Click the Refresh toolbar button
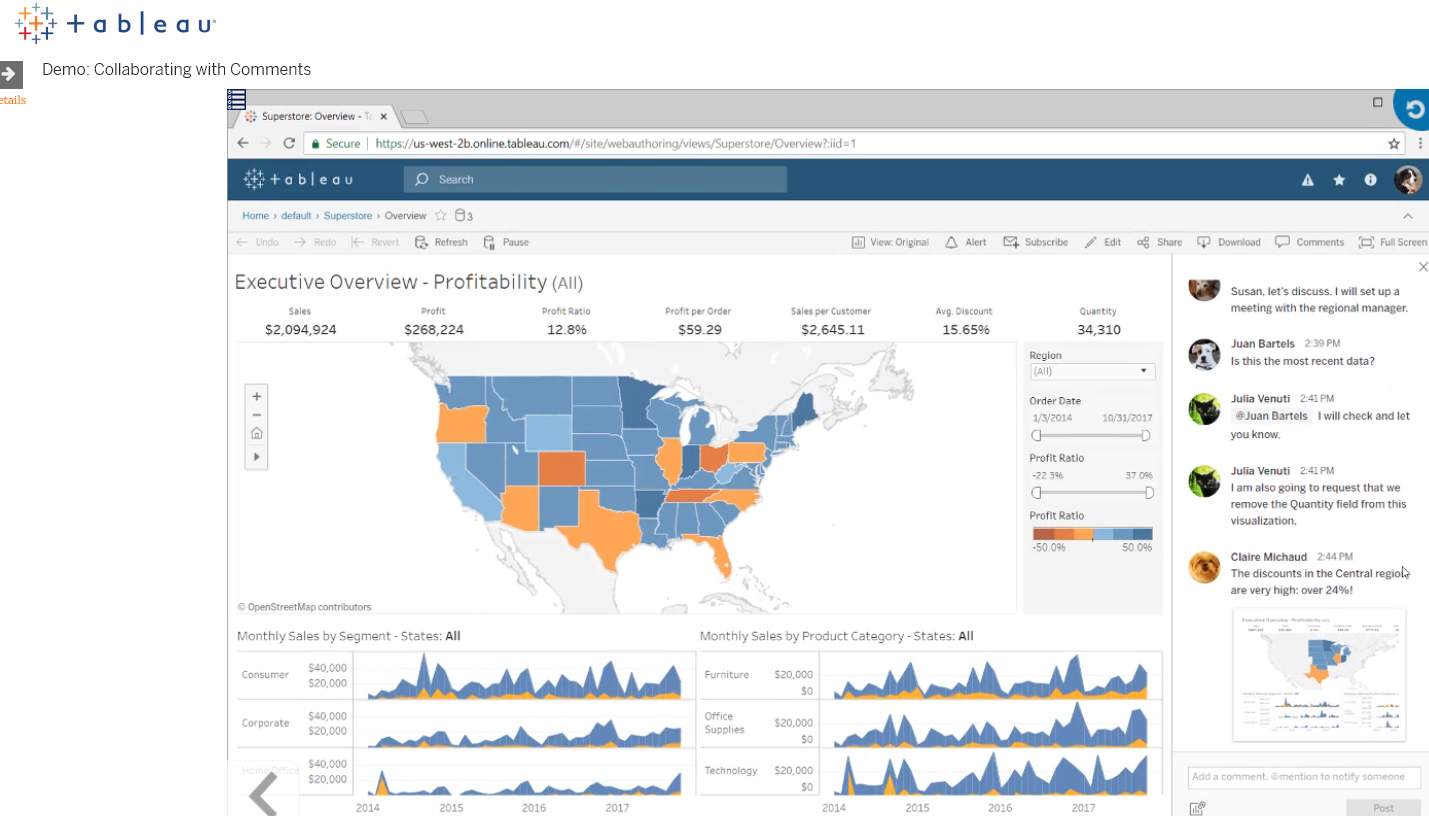1429x816 pixels. (x=441, y=242)
